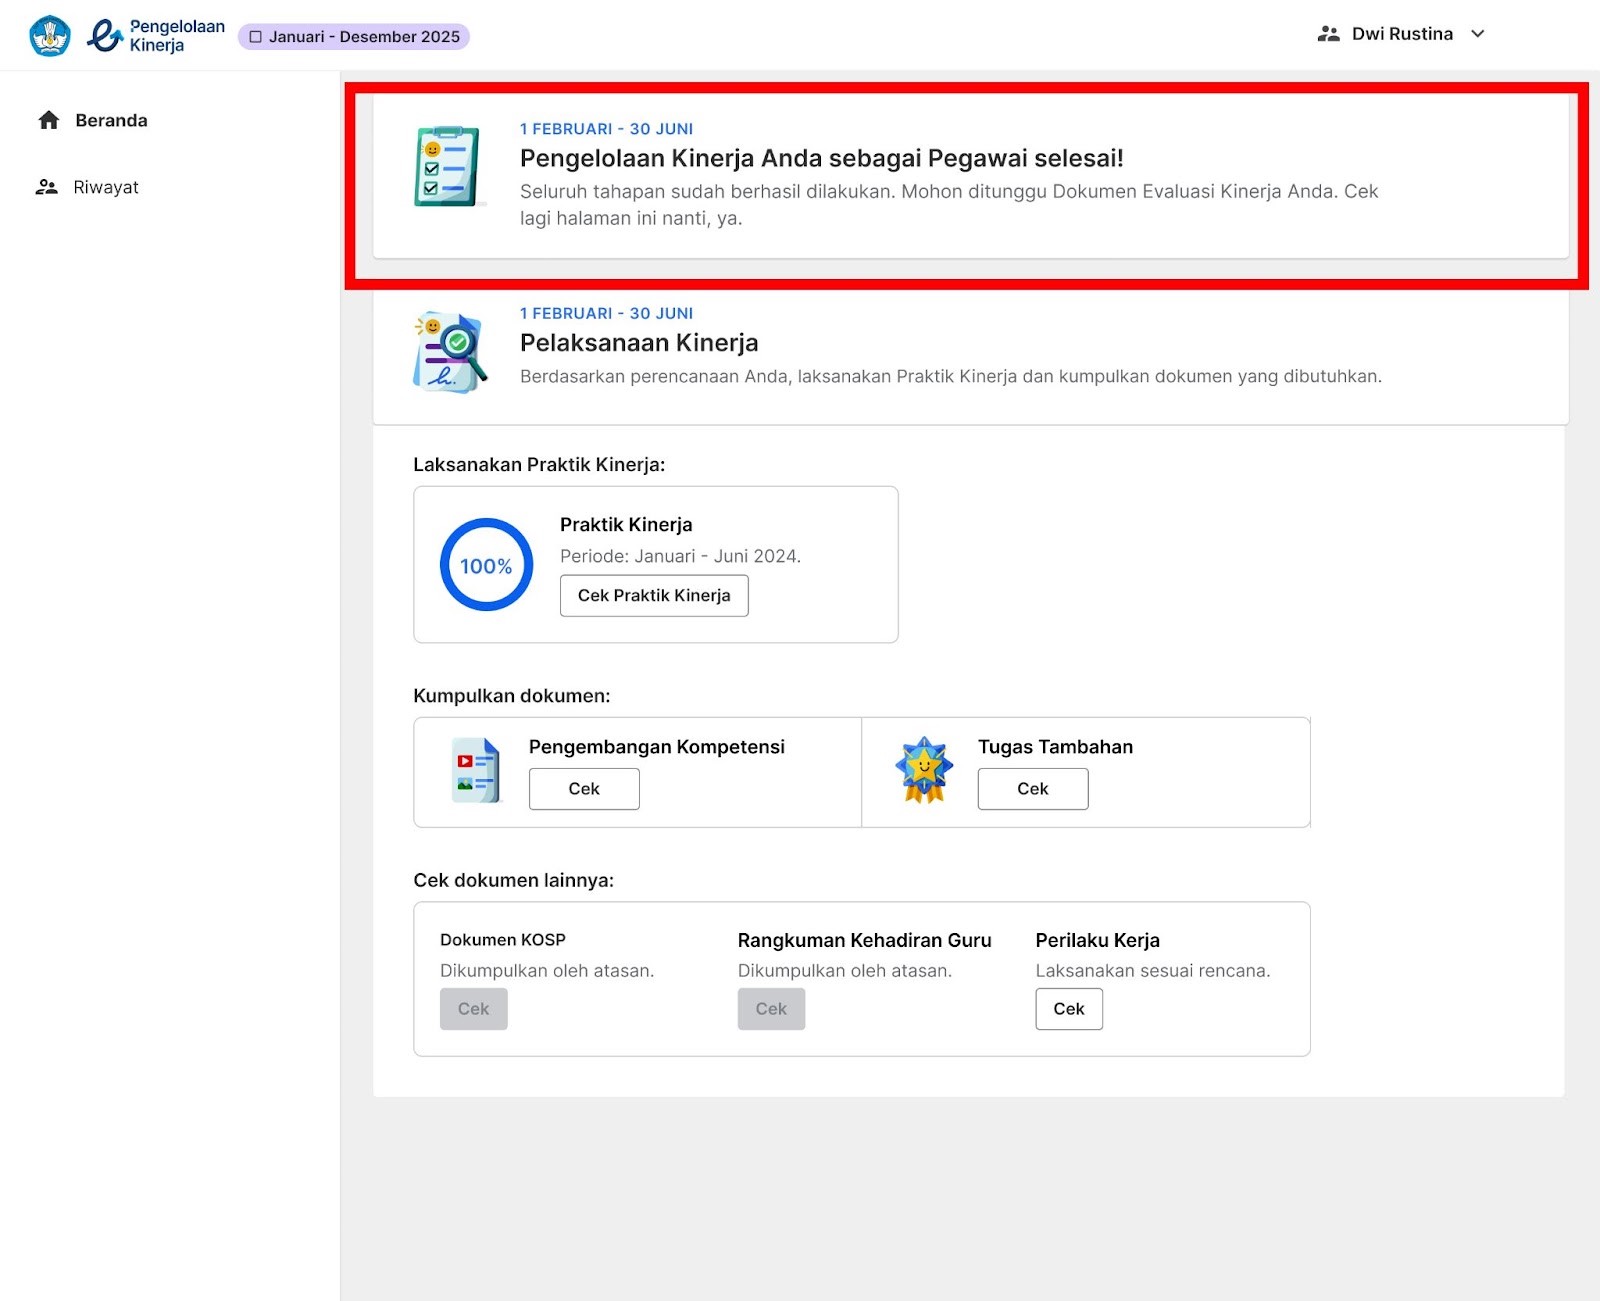Click the Pengelolaan Kinerja logo
The height and width of the screenshot is (1301, 1600).
coord(155,36)
